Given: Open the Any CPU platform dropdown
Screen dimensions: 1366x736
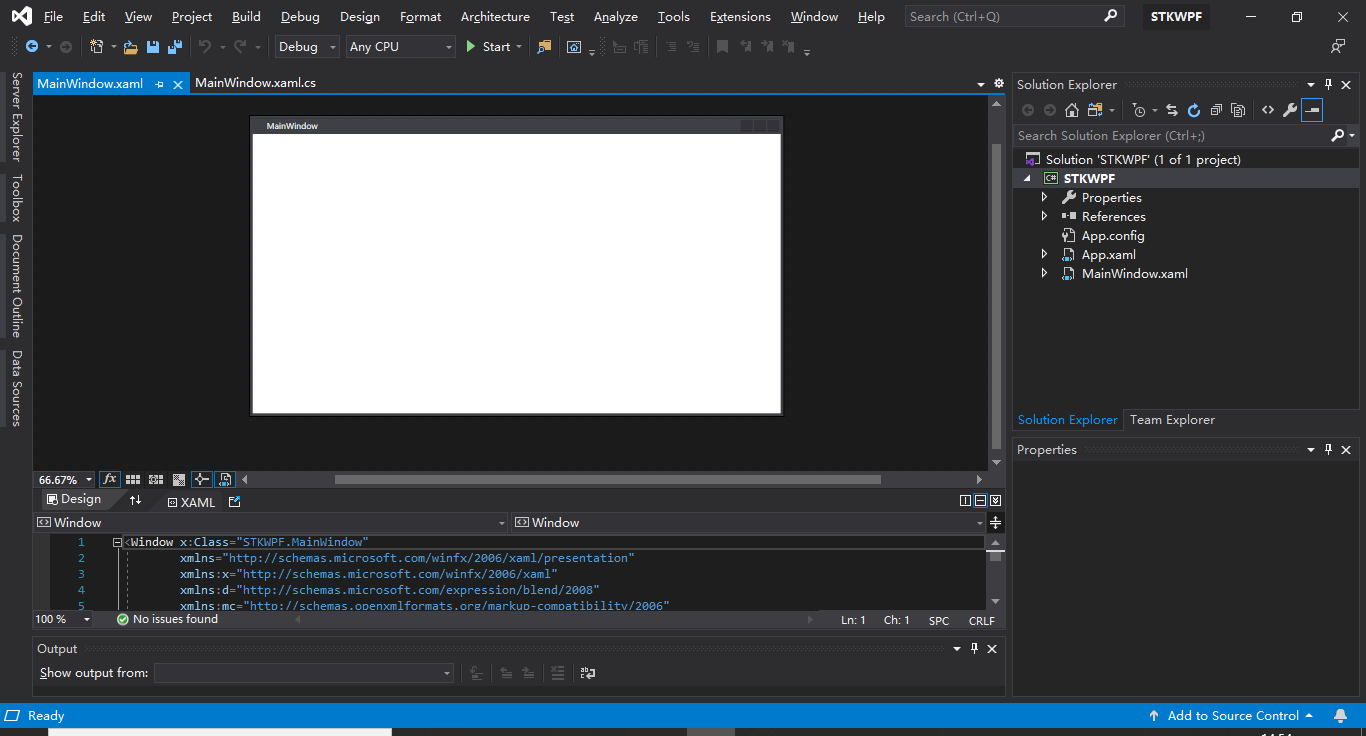Looking at the screenshot, I should click(400, 46).
